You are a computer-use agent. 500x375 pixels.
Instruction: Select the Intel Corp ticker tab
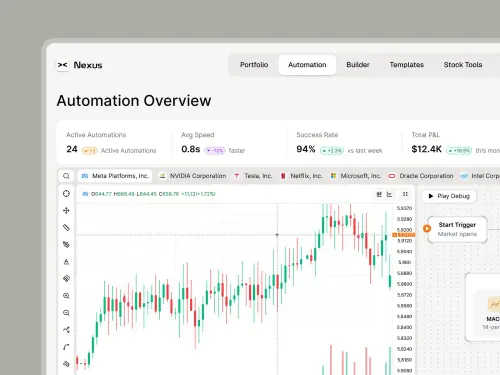pyautogui.click(x=480, y=176)
